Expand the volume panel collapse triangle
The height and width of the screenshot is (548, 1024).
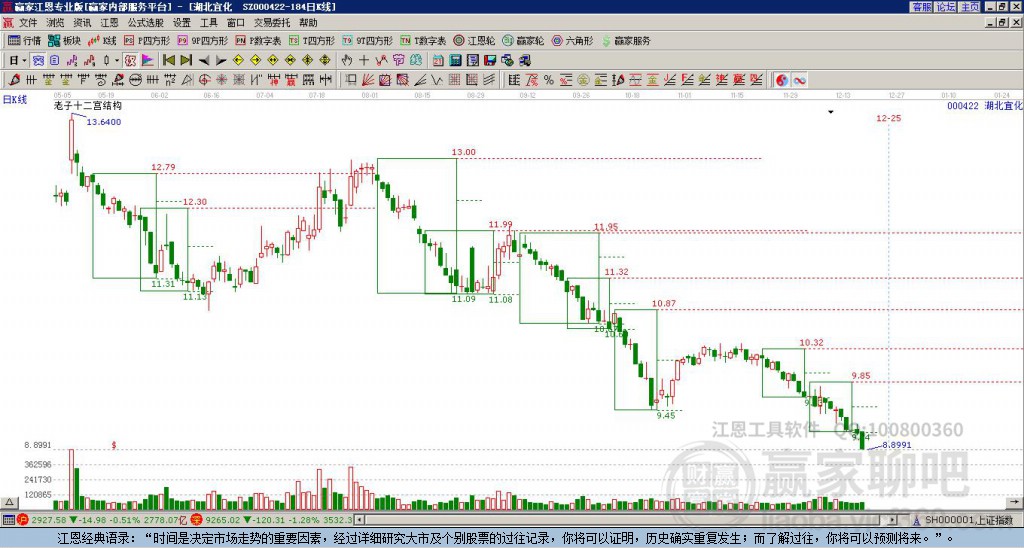coord(9,502)
